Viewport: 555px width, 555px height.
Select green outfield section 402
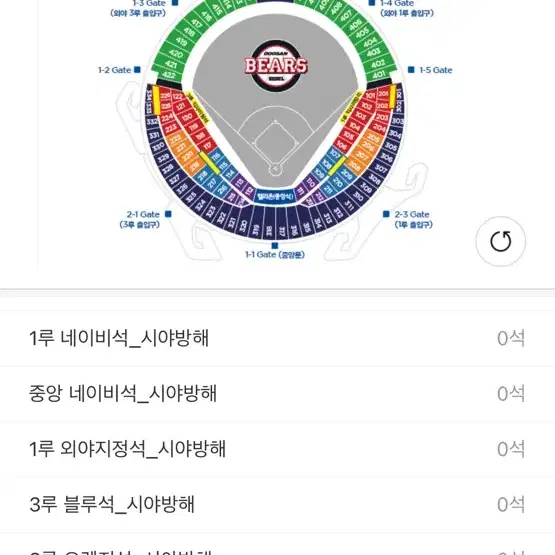click(x=378, y=63)
